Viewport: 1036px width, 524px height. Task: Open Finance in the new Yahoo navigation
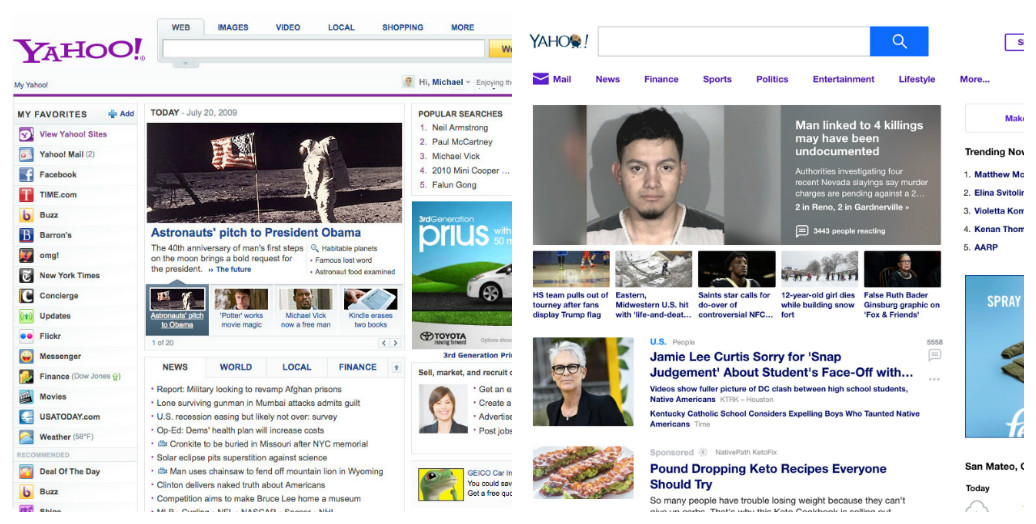pos(661,79)
